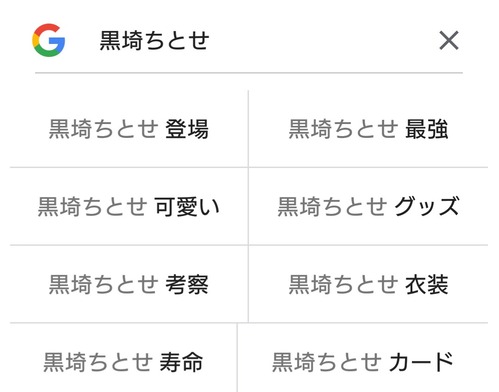
Task: Click the bold 登場 keyword
Action: pyautogui.click(x=187, y=129)
